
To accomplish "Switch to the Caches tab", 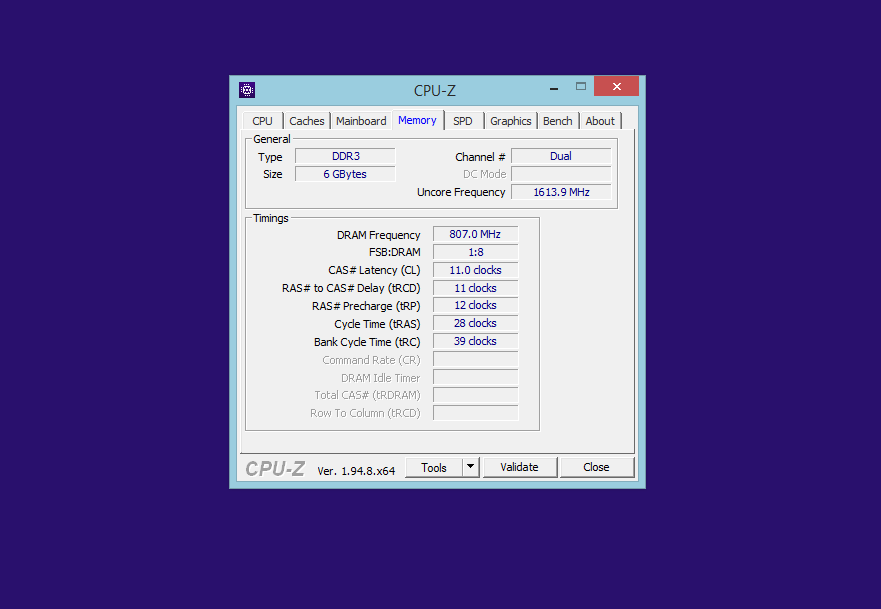I will pyautogui.click(x=307, y=121).
